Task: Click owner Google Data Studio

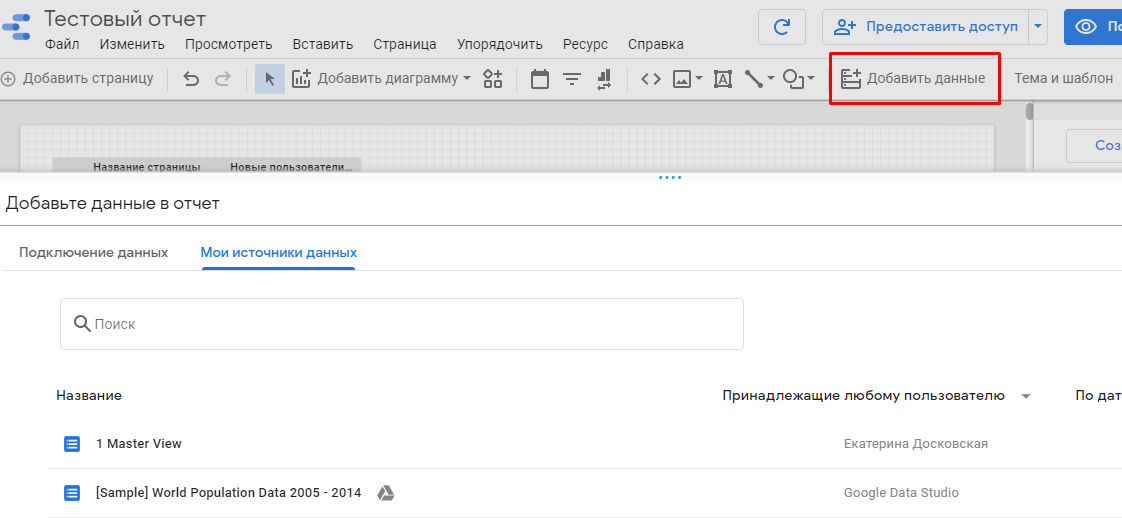Action: coord(901,493)
